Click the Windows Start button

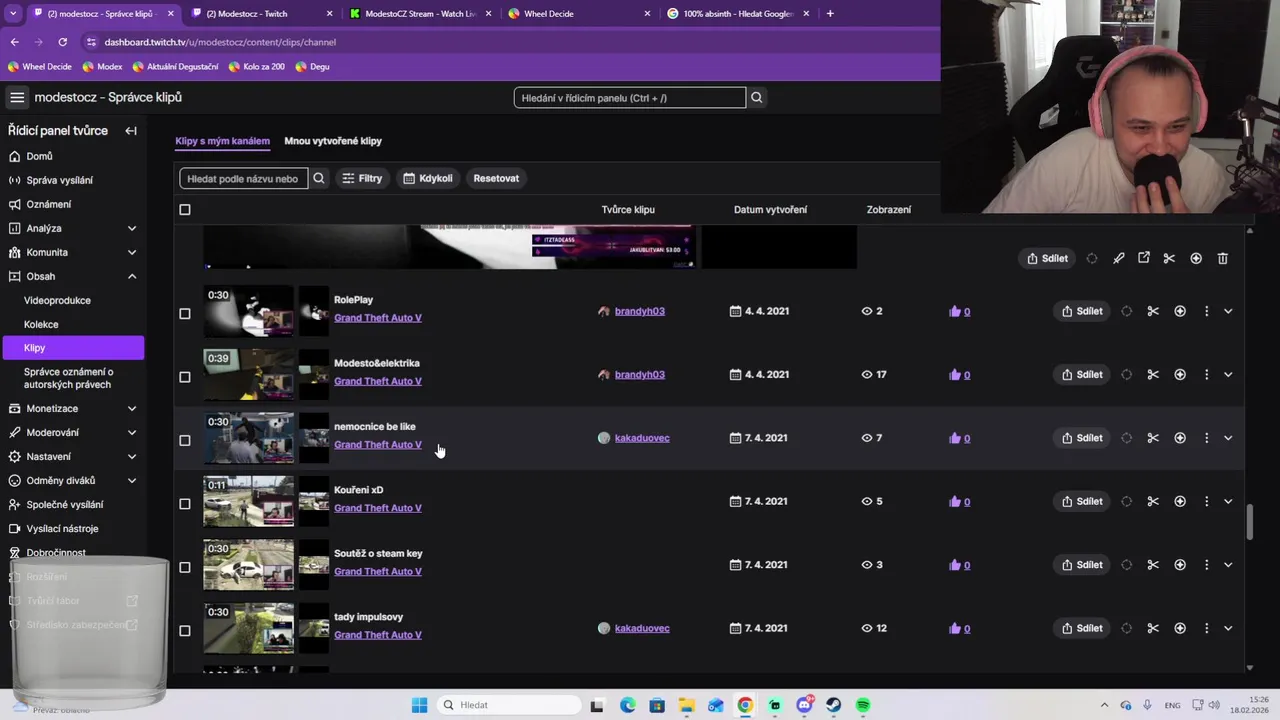coord(420,705)
